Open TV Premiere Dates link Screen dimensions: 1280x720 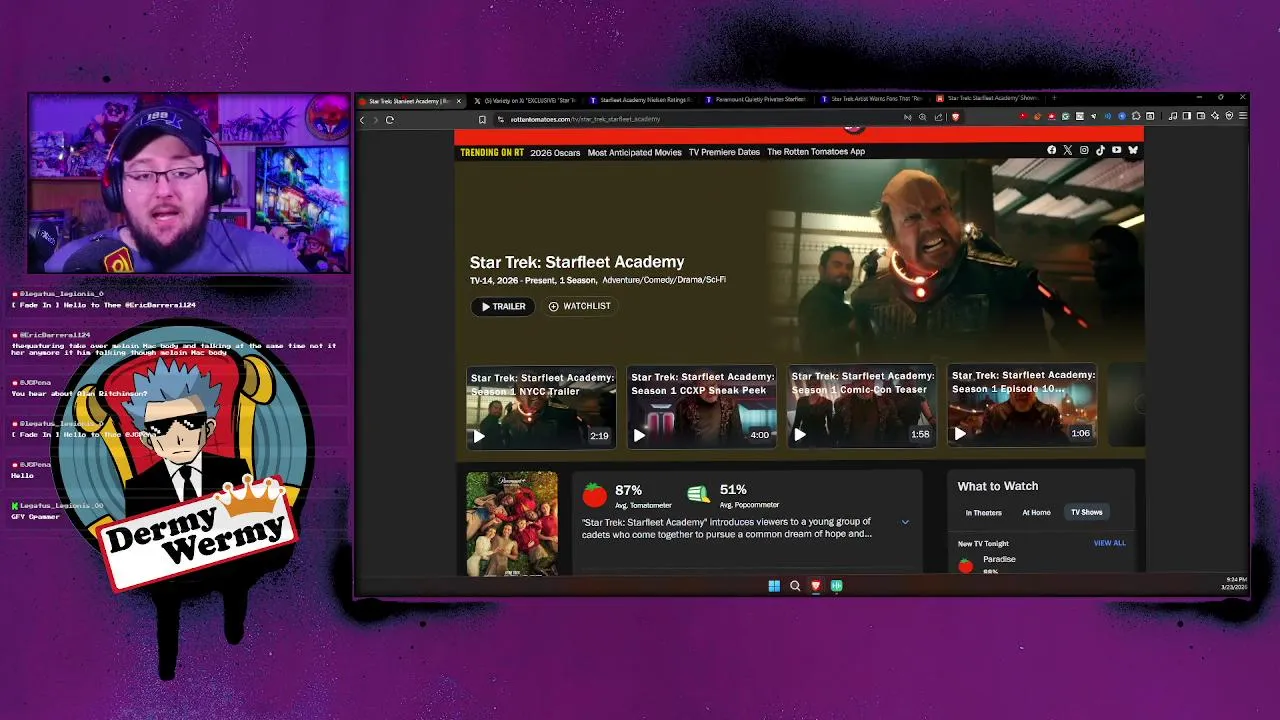(x=724, y=152)
